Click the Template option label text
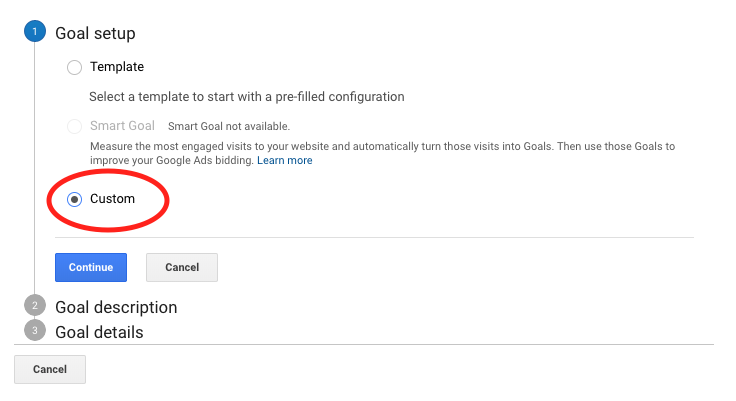The image size is (736, 401). tap(117, 67)
